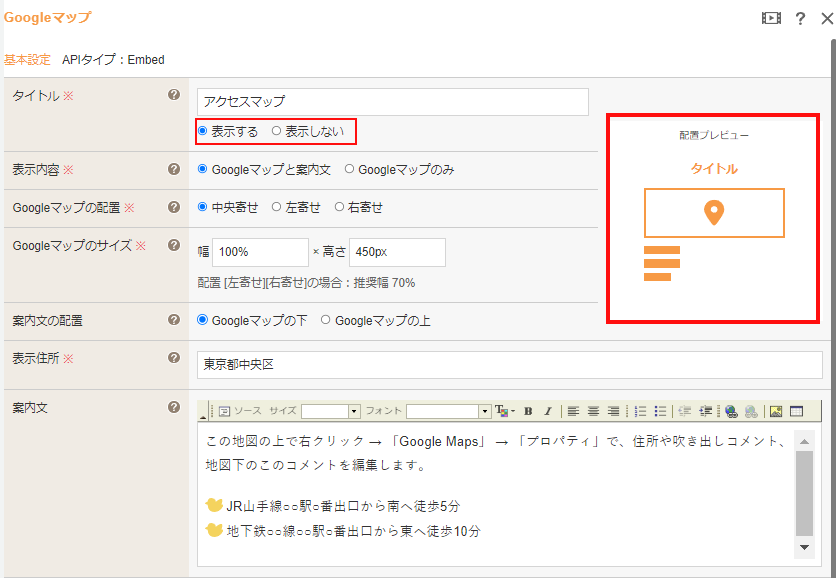This screenshot has width=836, height=578.
Task: Insert hyperlink using link icon
Action: [x=732, y=411]
